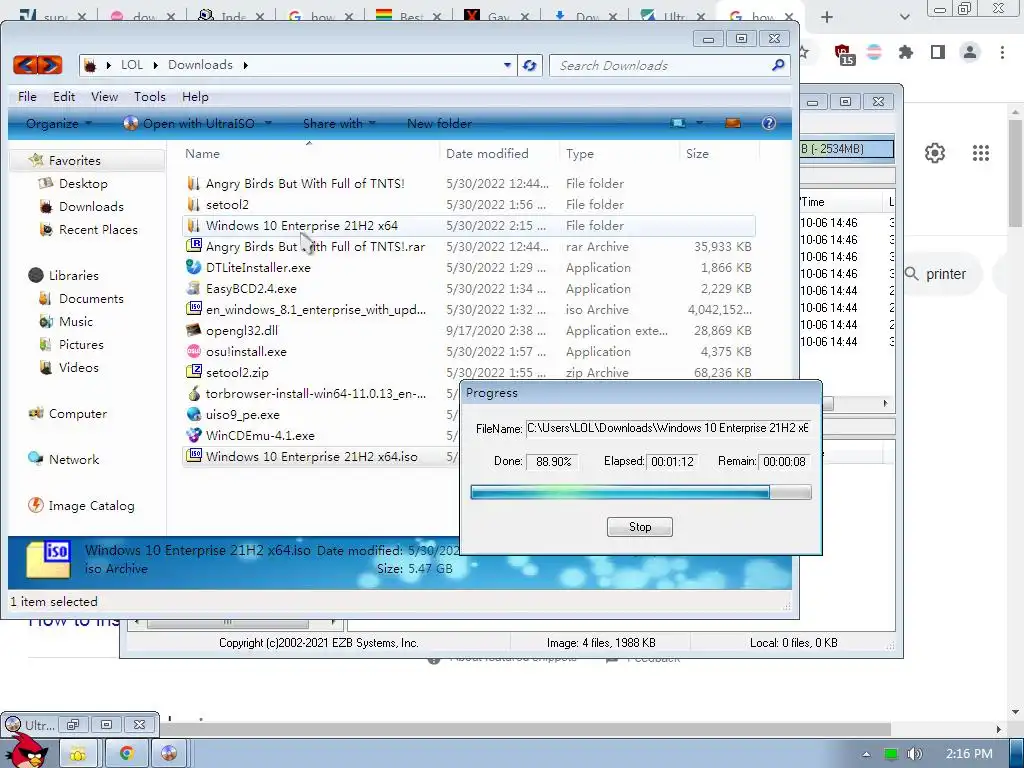Expand the LOL breadcrumb arrow
The width and height of the screenshot is (1024, 768).
click(x=155, y=65)
